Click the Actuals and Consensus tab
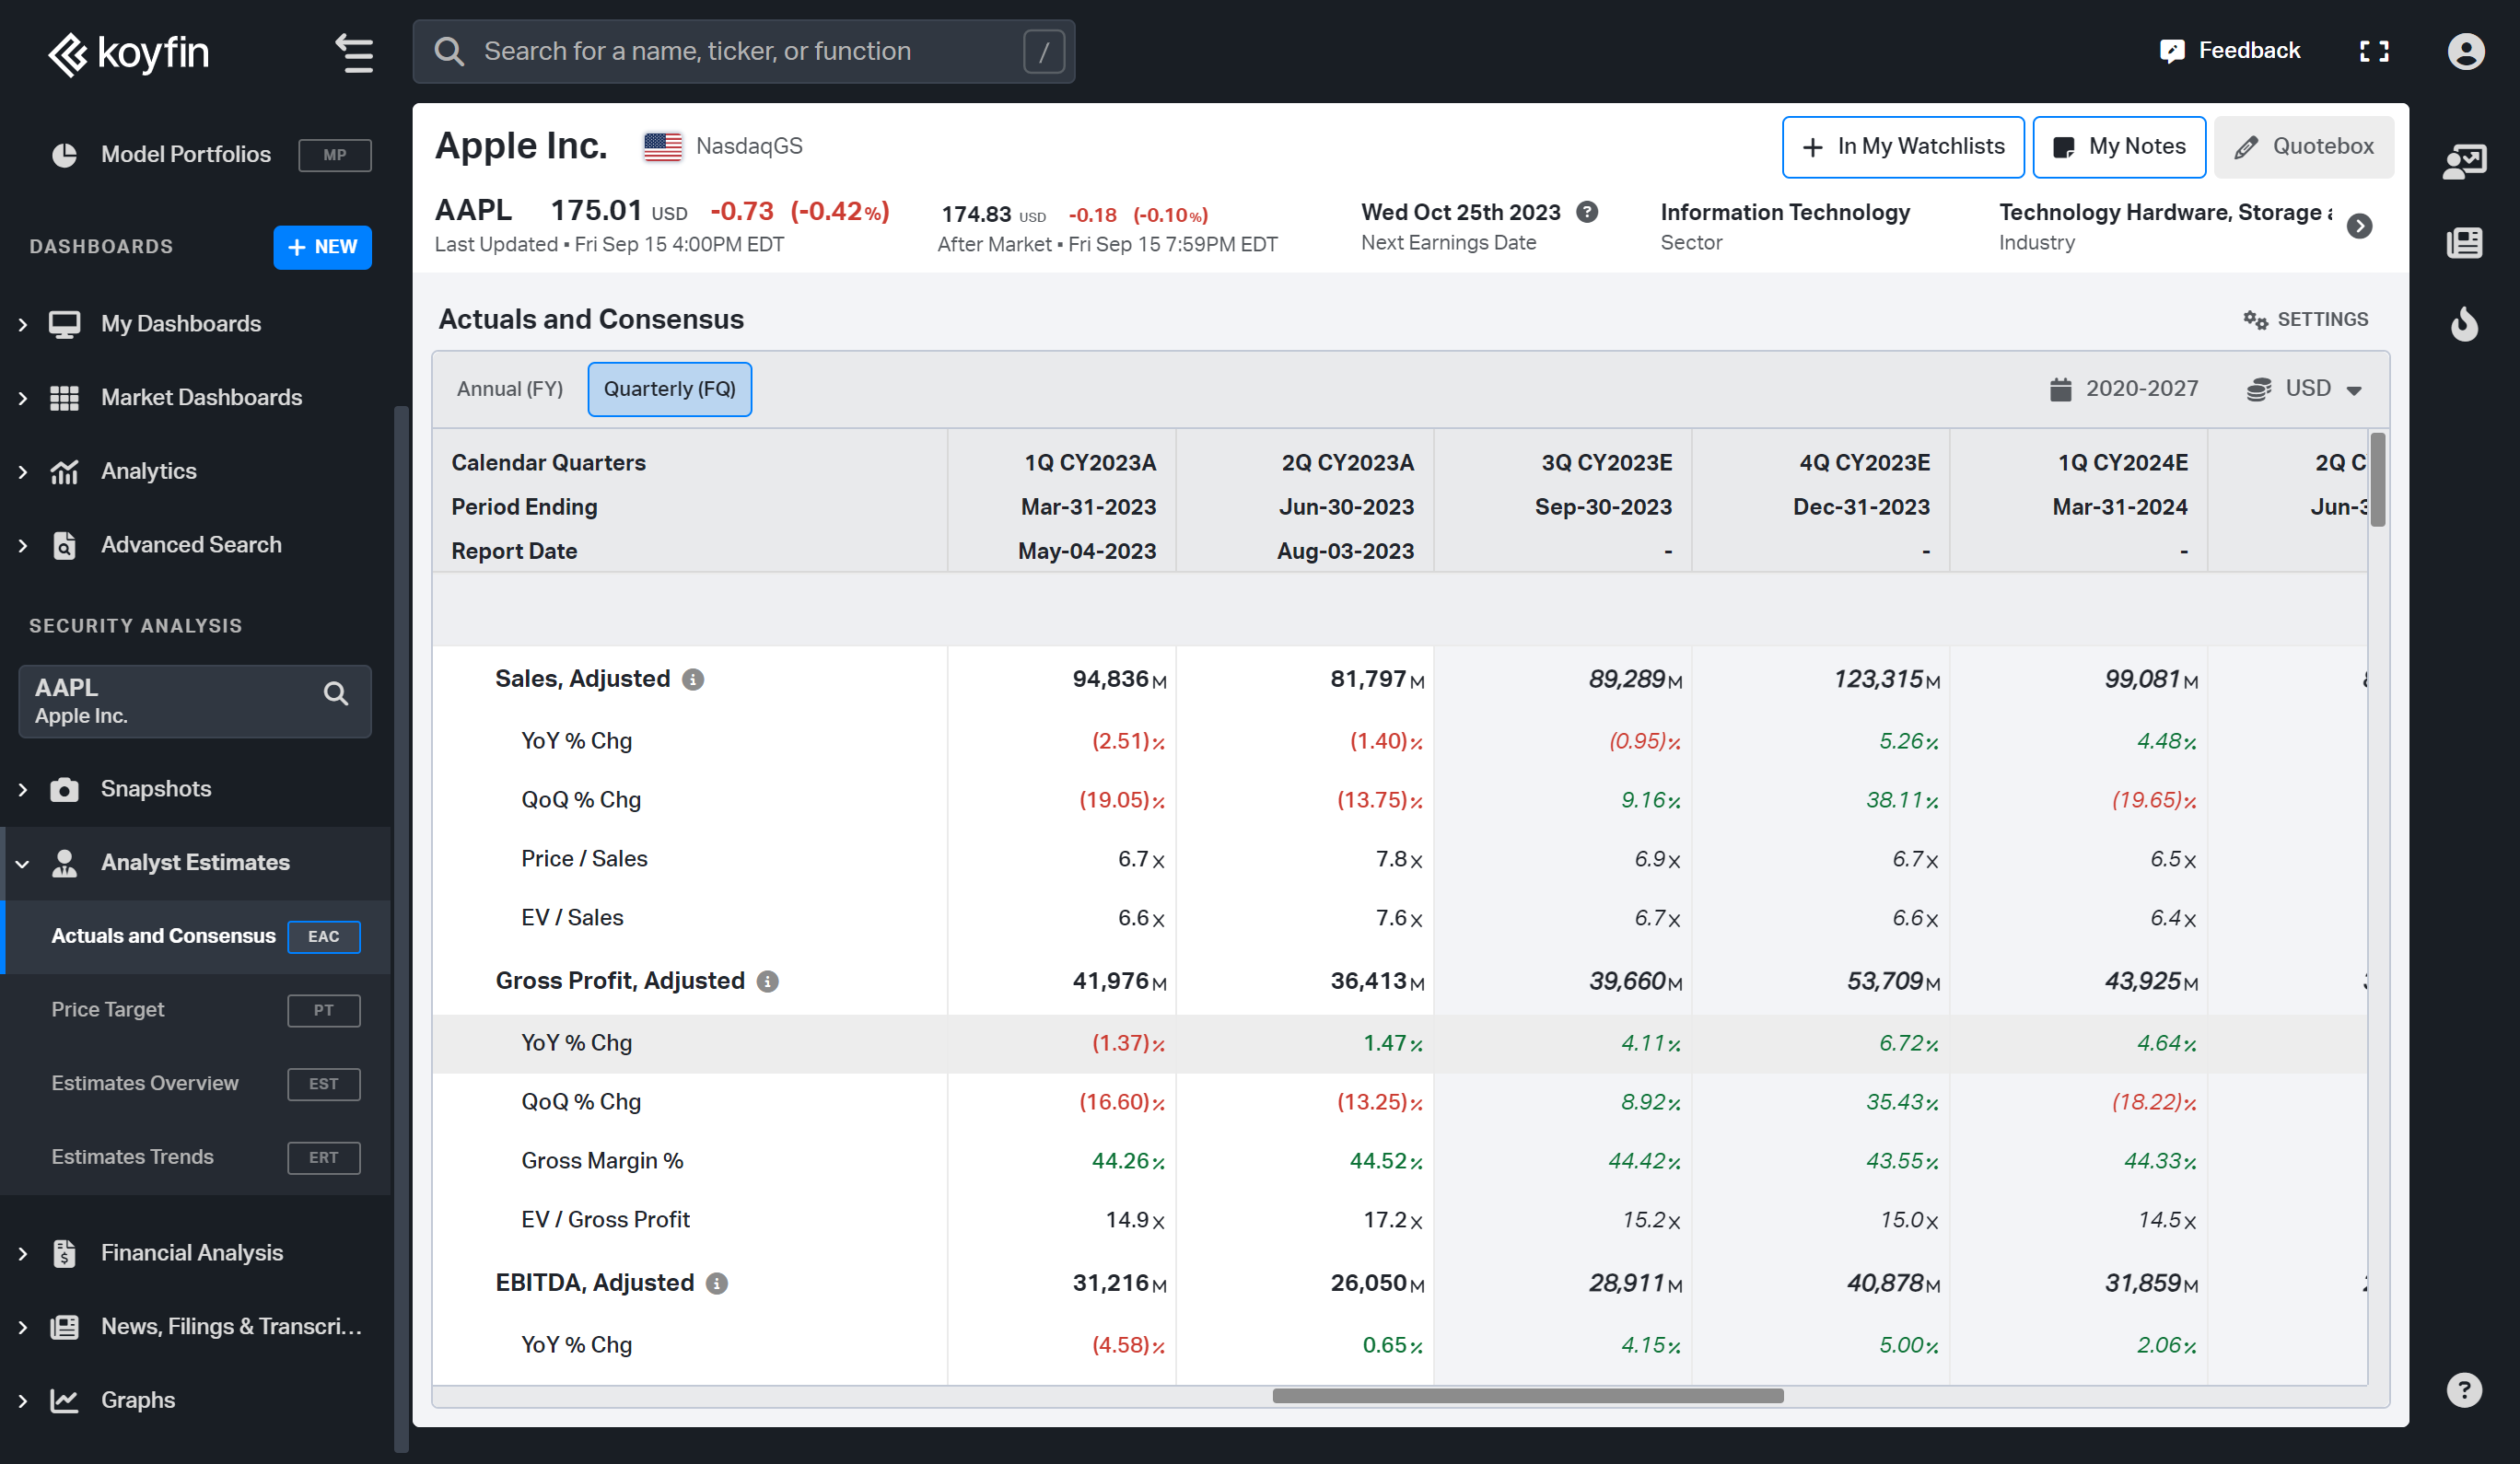2520x1464 pixels. (x=164, y=935)
